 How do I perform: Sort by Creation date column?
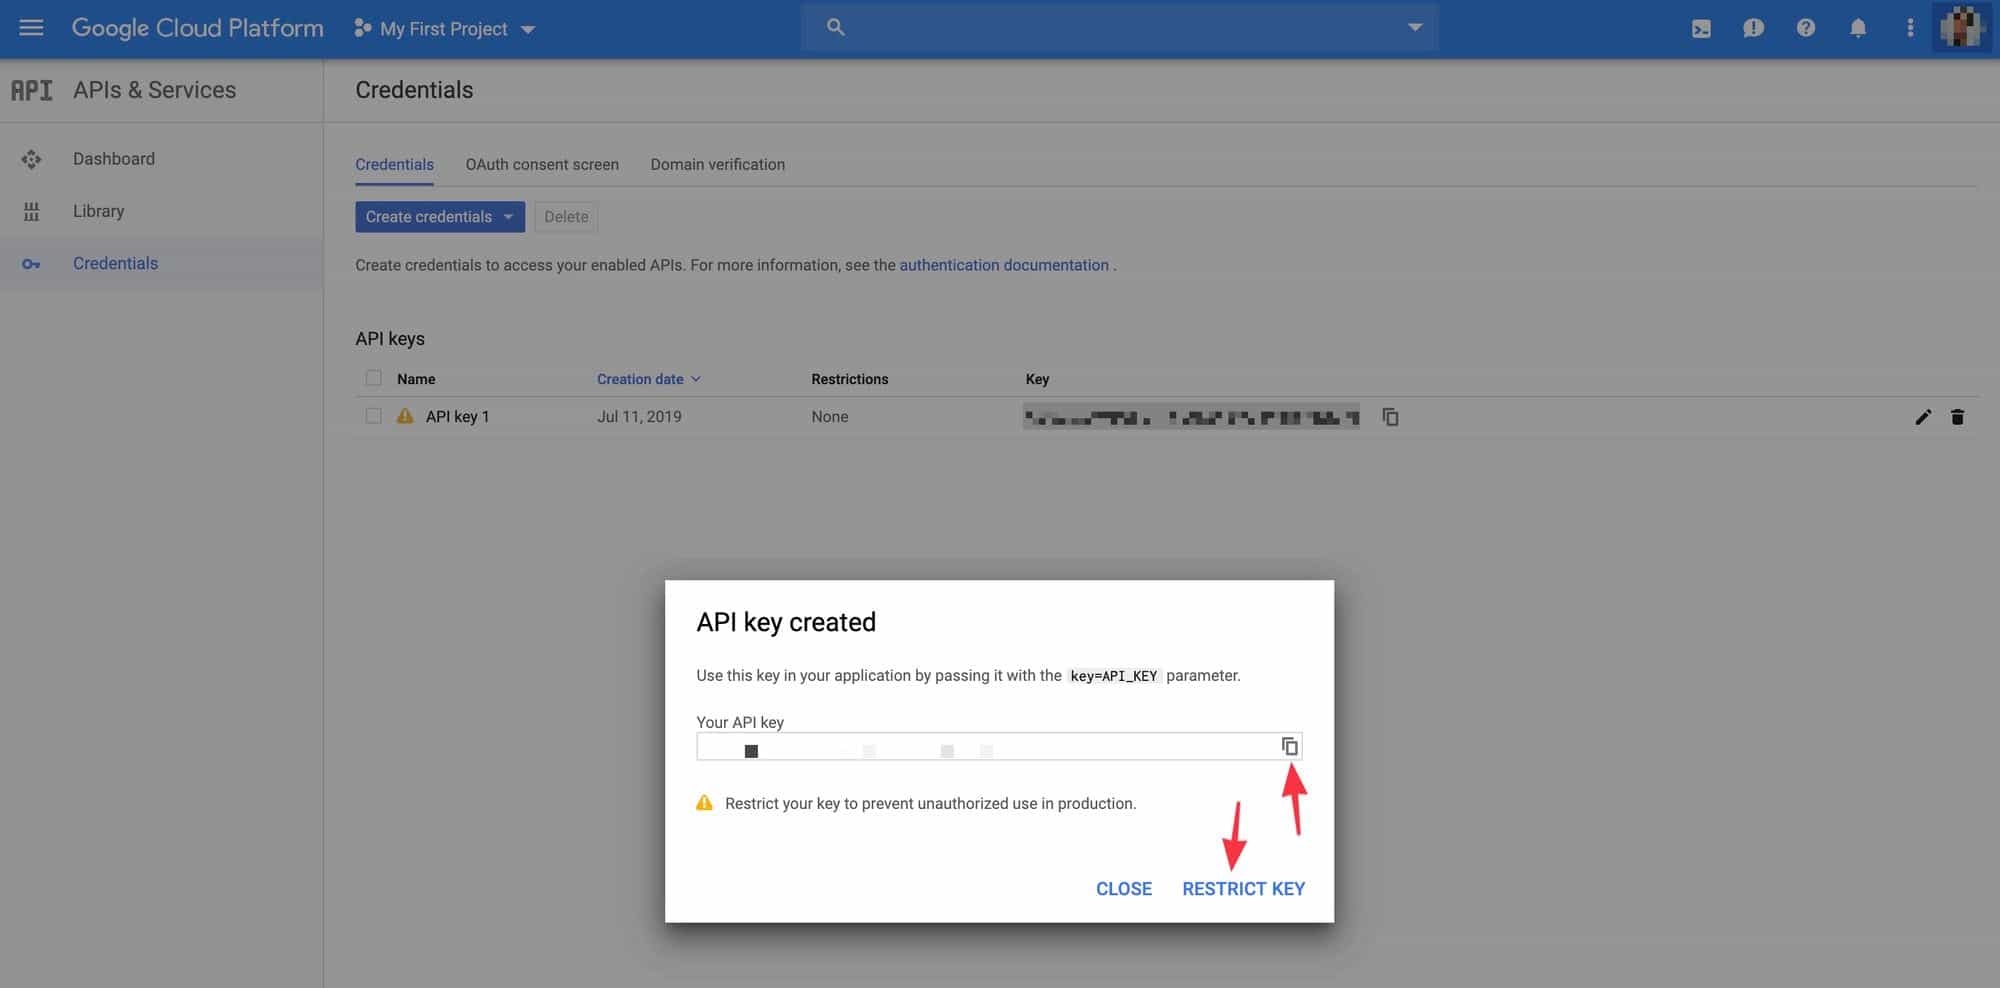coord(648,379)
